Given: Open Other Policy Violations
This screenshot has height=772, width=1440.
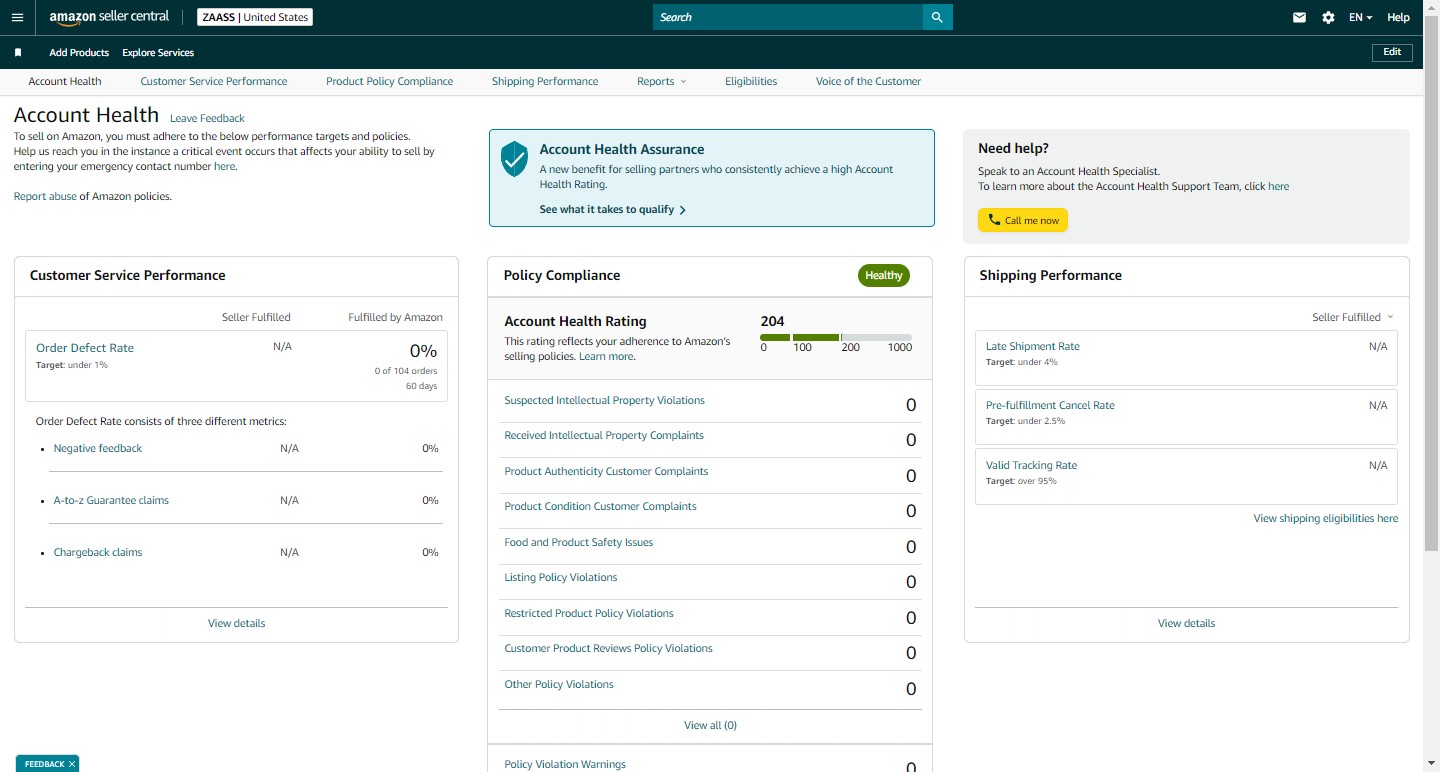Looking at the screenshot, I should point(559,684).
